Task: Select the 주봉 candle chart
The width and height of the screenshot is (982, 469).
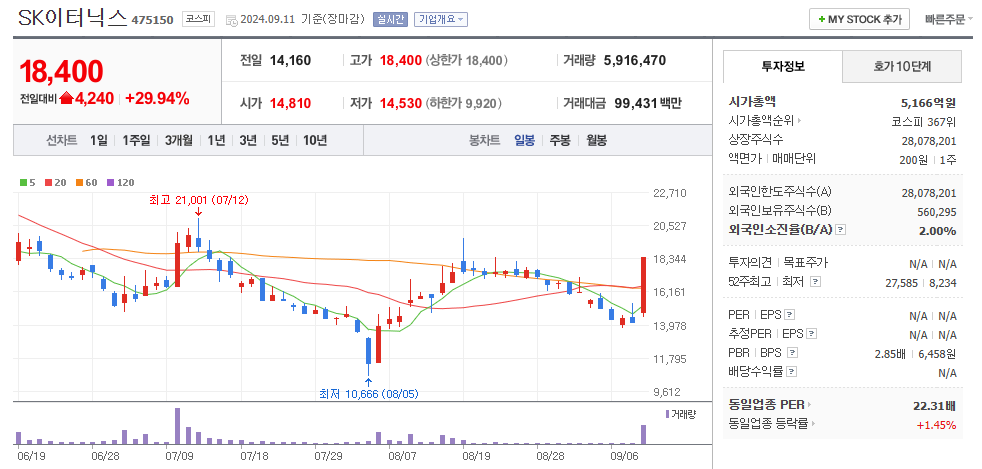Action: click(560, 140)
